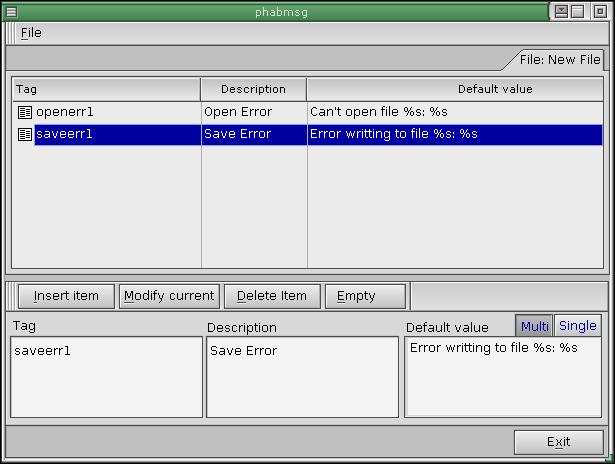Focus the Tag text field containing saveerr1
The height and width of the screenshot is (464, 615).
(x=106, y=377)
